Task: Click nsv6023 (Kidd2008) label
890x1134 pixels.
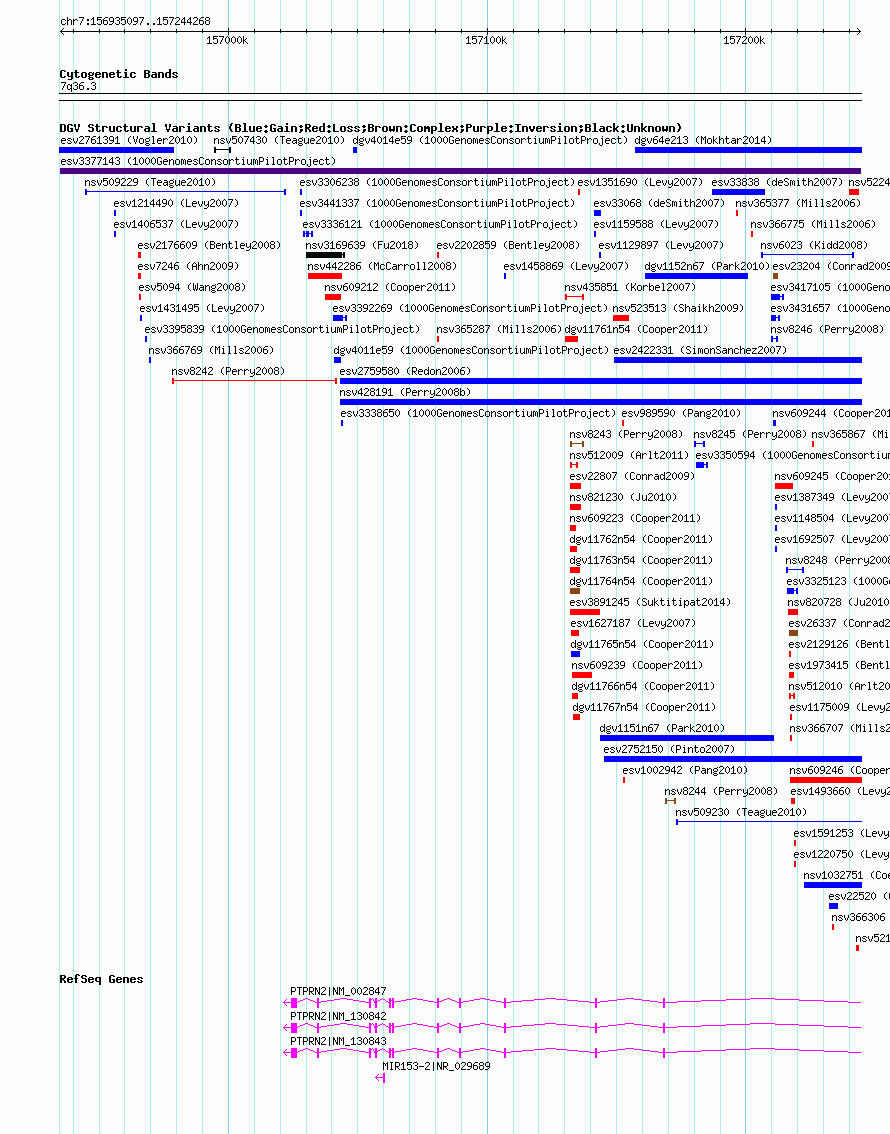Action: [x=815, y=245]
